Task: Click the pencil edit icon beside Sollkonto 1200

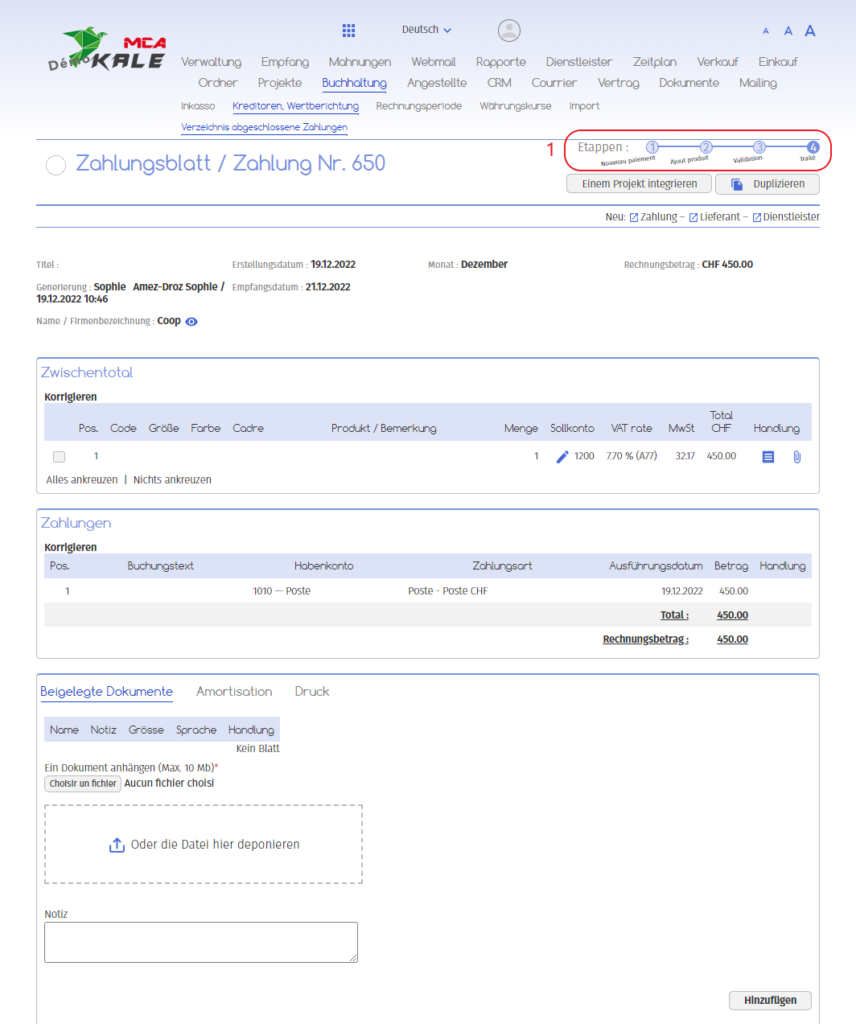Action: tap(562, 456)
